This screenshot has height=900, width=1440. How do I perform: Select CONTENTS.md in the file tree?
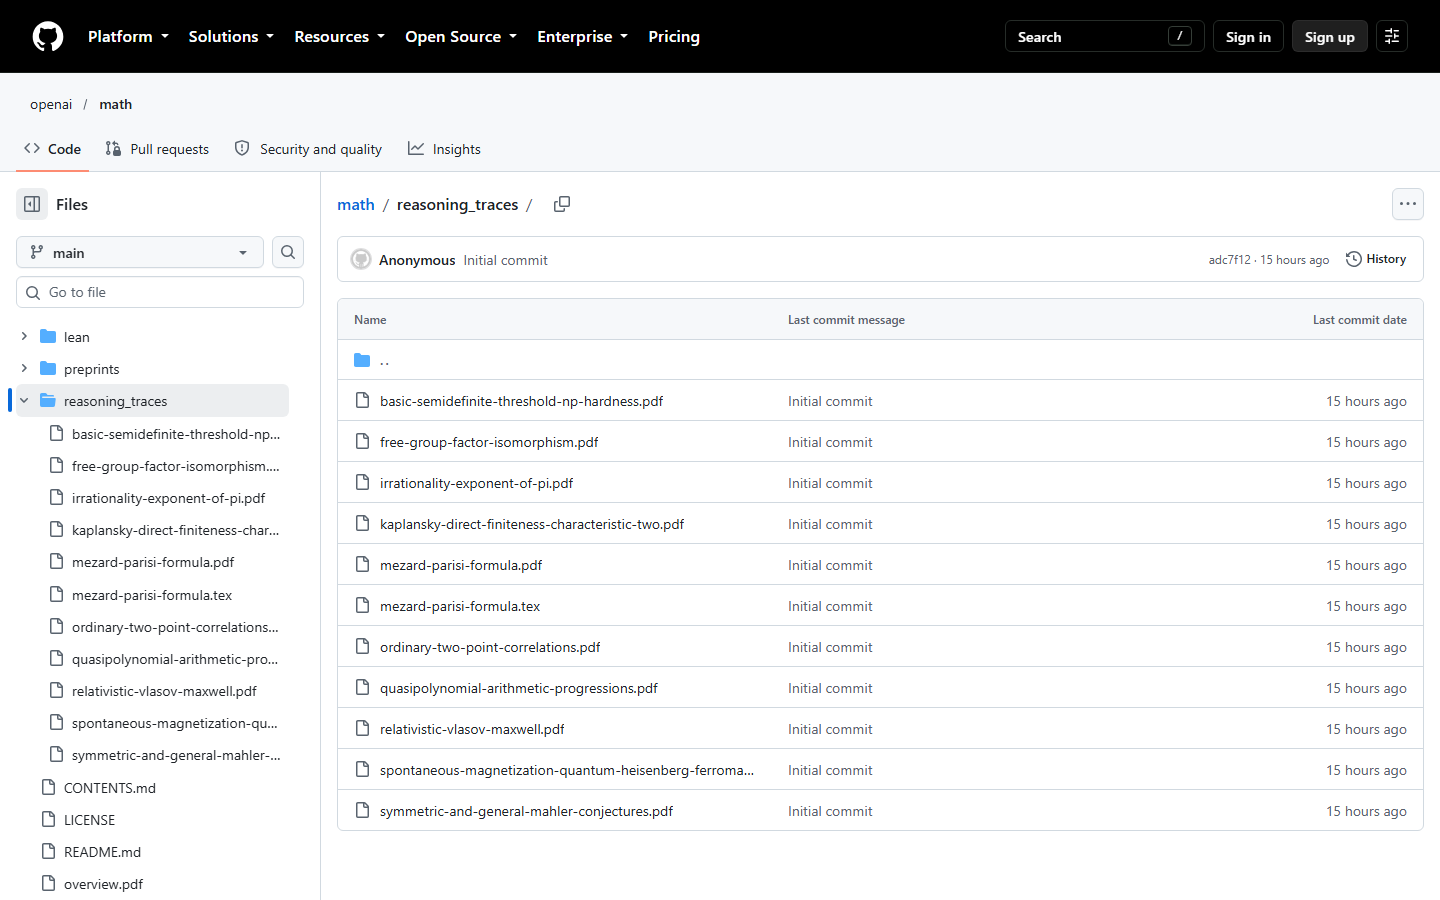pos(110,788)
